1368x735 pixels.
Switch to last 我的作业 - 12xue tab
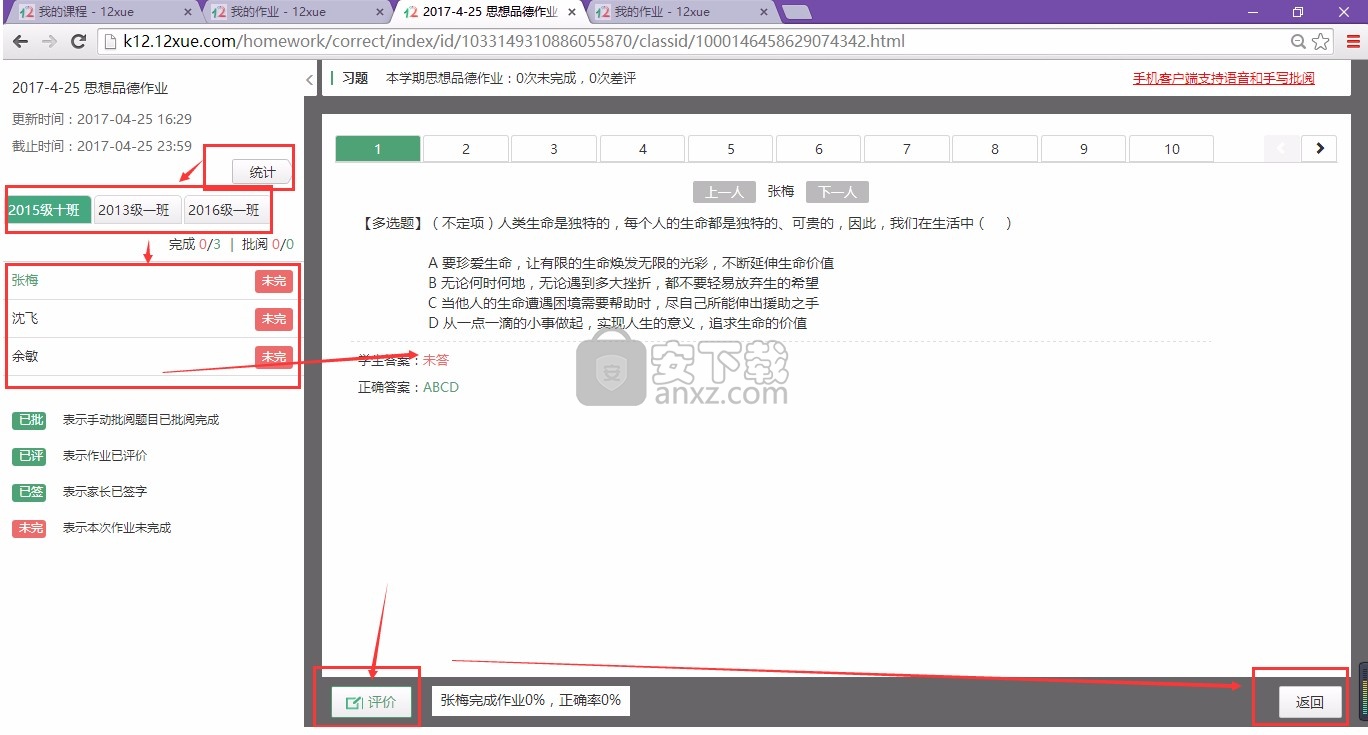[x=680, y=12]
